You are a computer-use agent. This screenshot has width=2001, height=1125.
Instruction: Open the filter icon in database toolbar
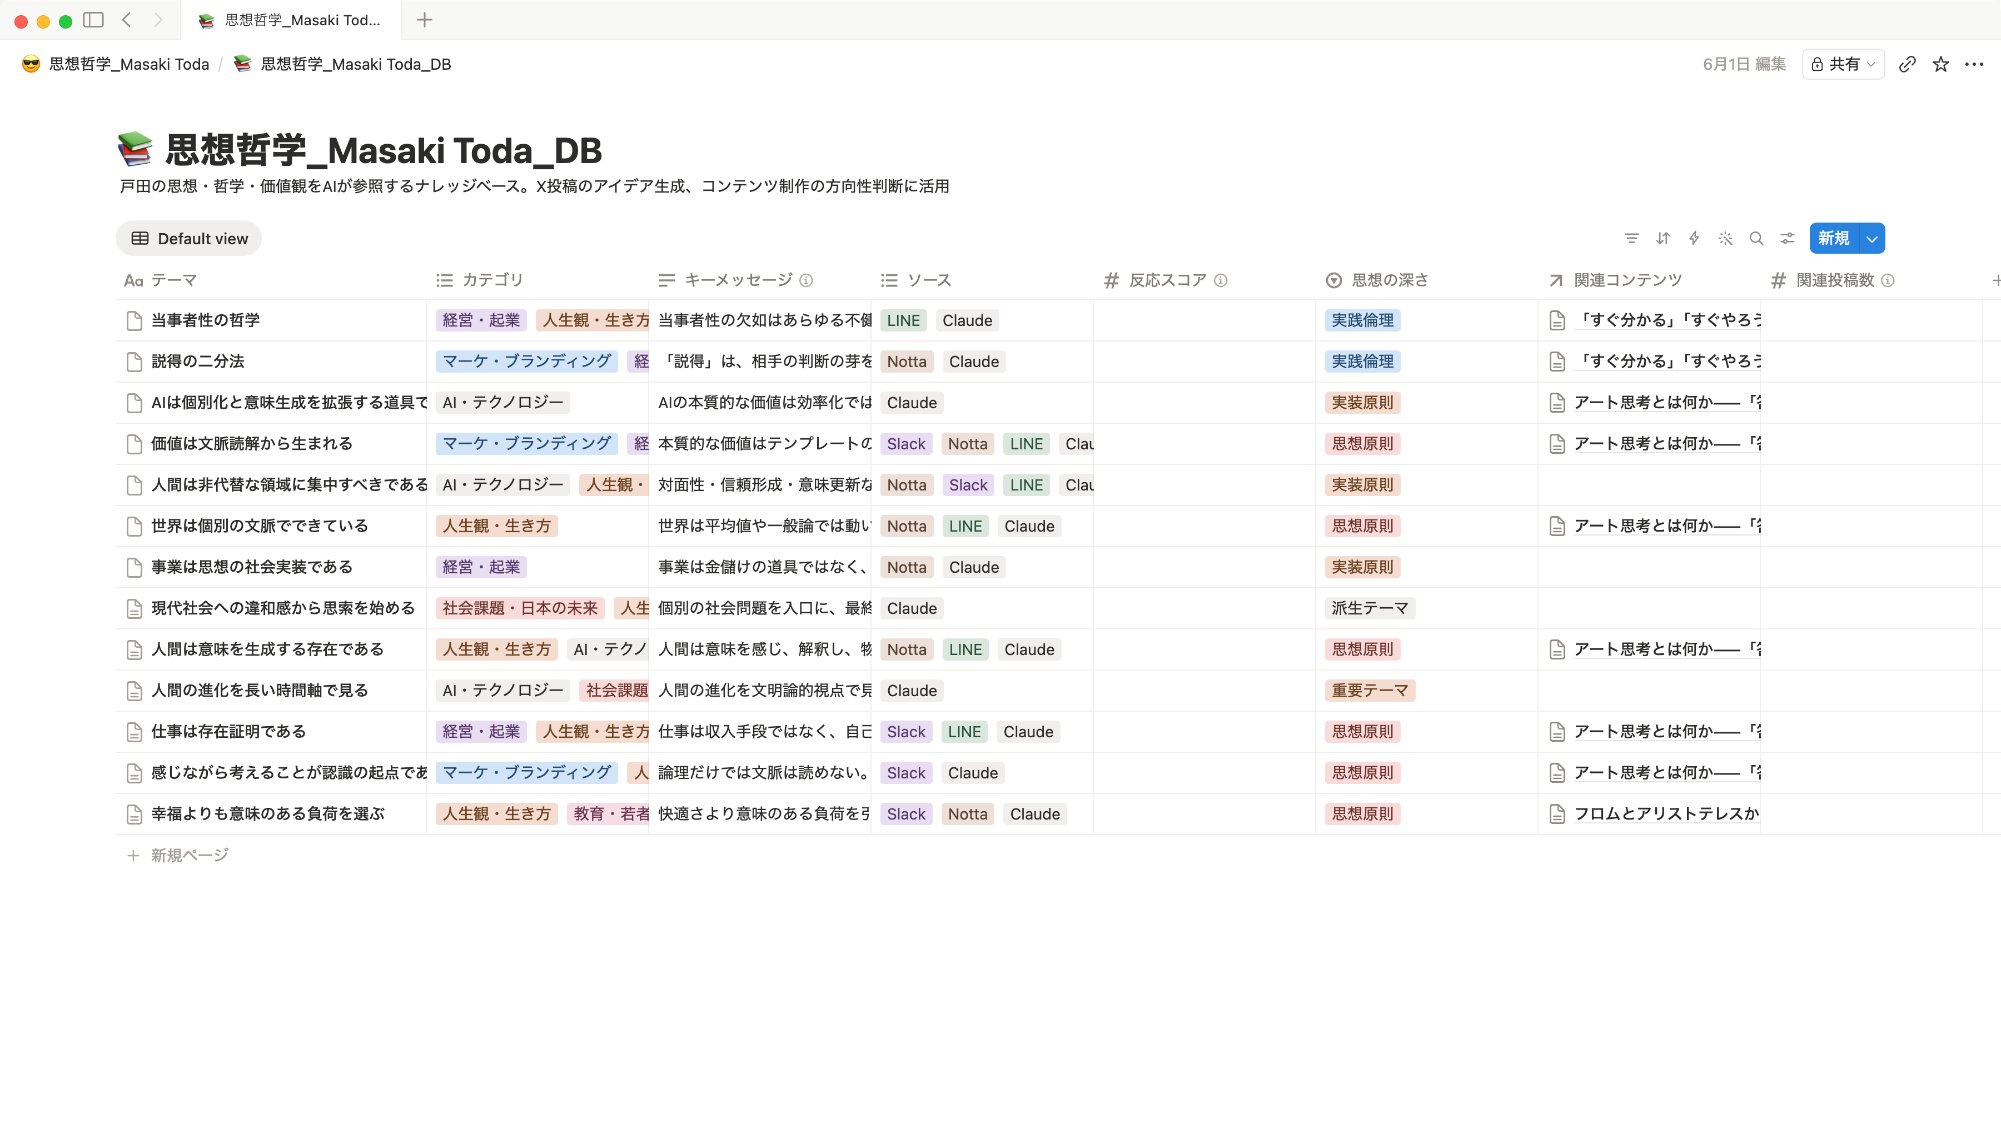1631,238
